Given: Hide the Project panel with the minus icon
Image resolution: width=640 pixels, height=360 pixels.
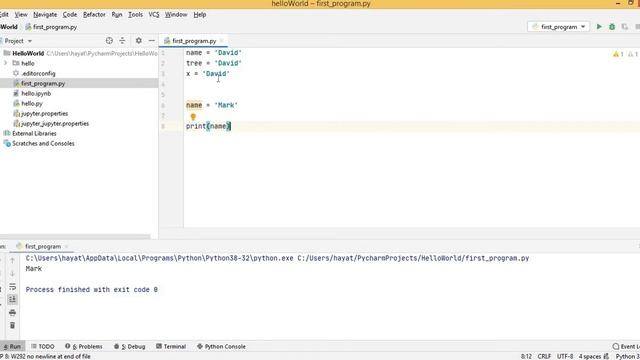Looking at the screenshot, I should coord(152,41).
